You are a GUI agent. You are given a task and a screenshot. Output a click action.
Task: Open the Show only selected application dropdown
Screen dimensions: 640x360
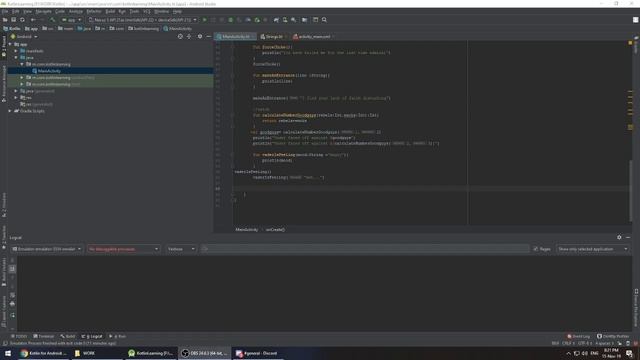[593, 249]
